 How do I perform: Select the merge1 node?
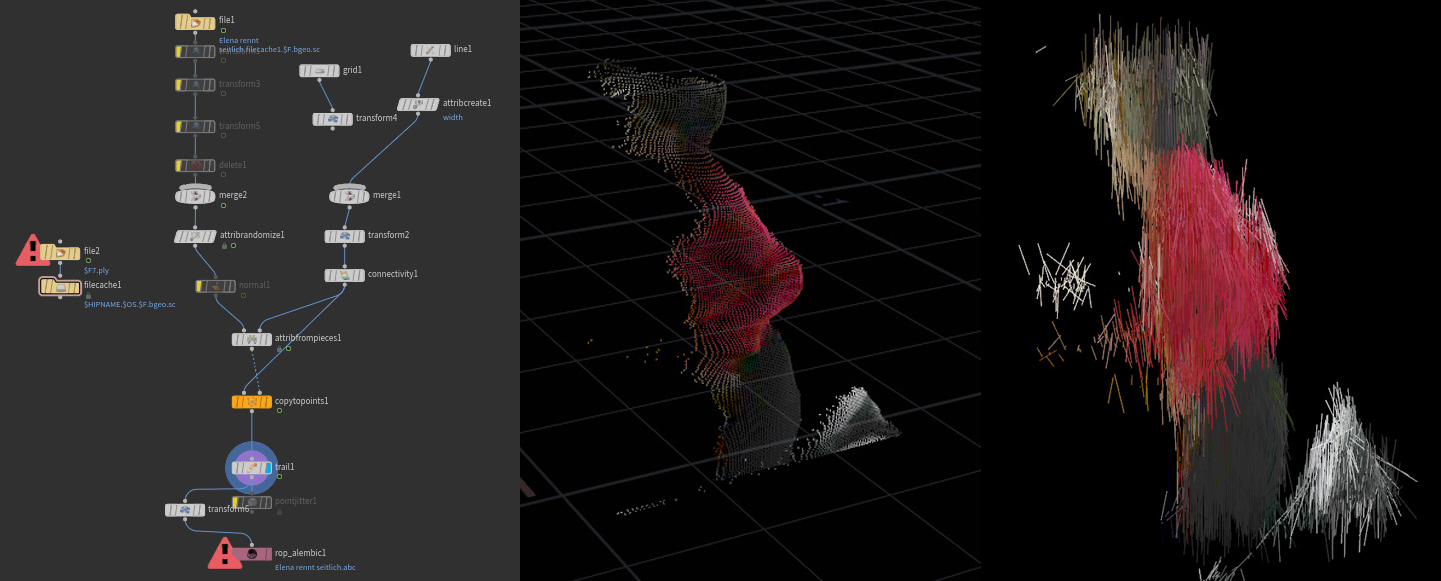coord(349,196)
